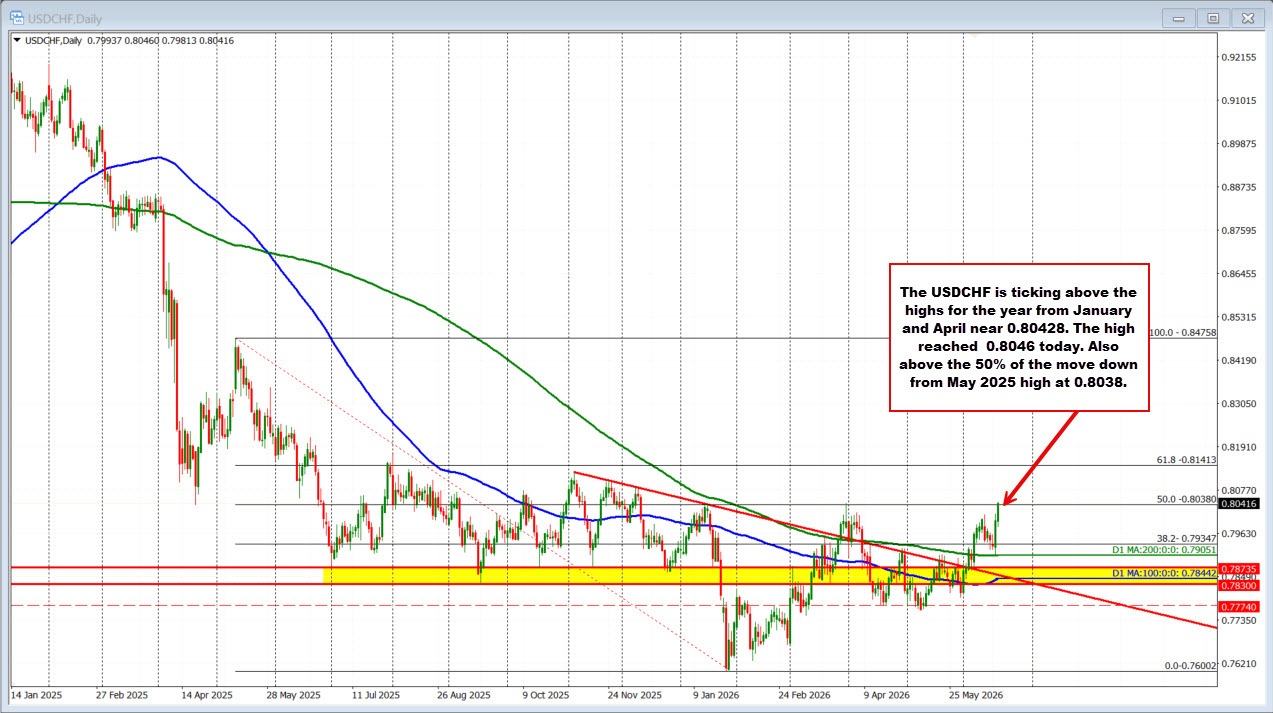Click the 11 Jul 2025 date label
This screenshot has width=1273, height=713.
pyautogui.click(x=376, y=693)
